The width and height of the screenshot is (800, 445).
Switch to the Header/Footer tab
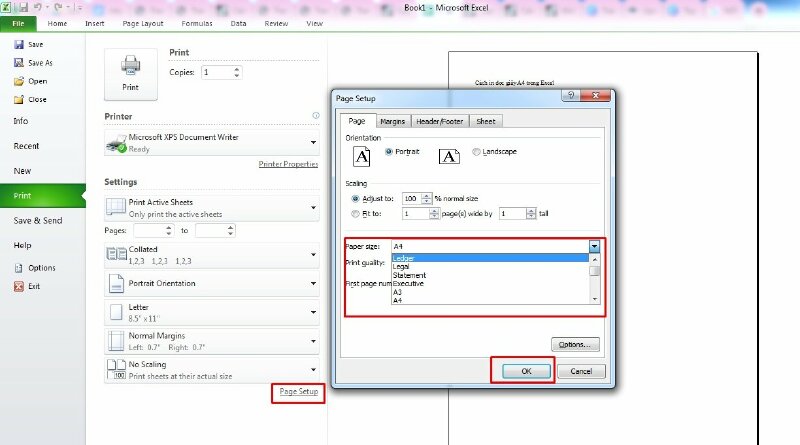pyautogui.click(x=439, y=121)
